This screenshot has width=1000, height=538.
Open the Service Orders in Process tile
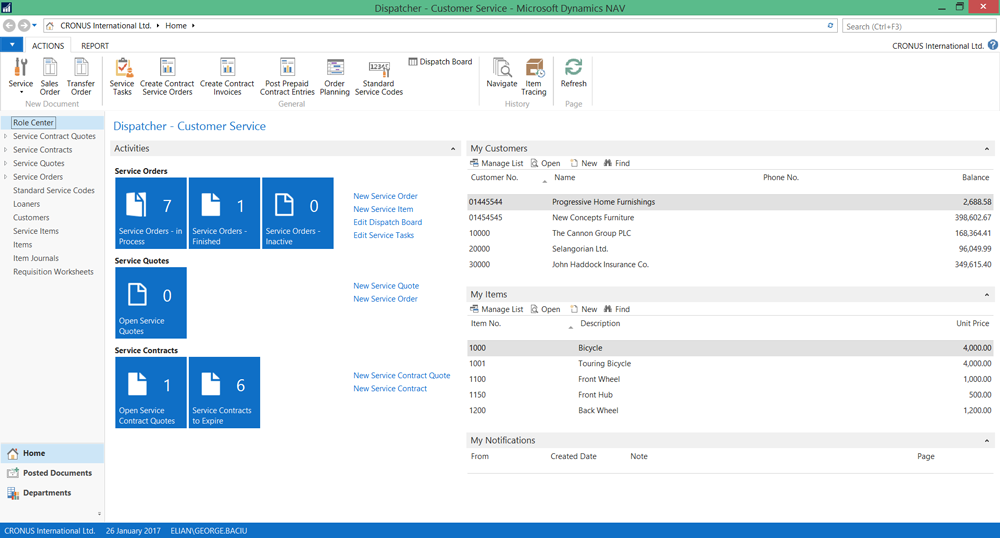(150, 214)
